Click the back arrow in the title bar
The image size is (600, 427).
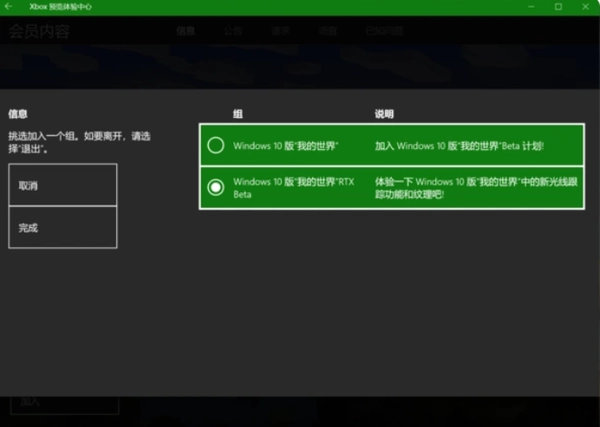click(9, 7)
